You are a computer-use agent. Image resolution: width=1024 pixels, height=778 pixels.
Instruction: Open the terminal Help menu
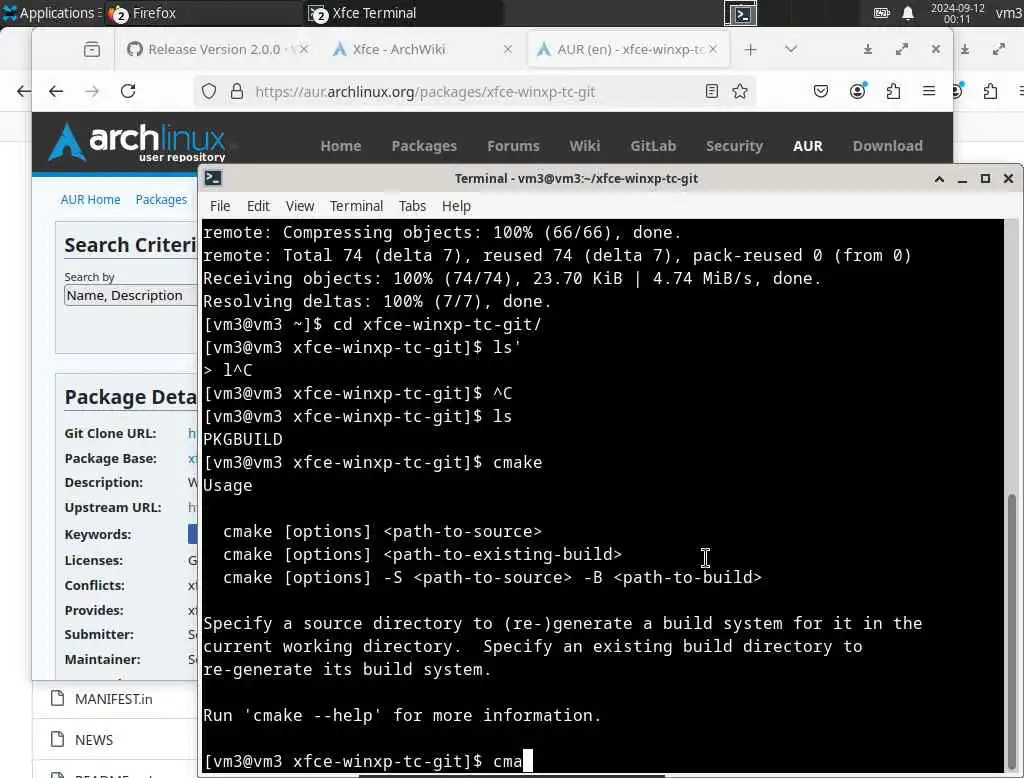click(x=456, y=206)
